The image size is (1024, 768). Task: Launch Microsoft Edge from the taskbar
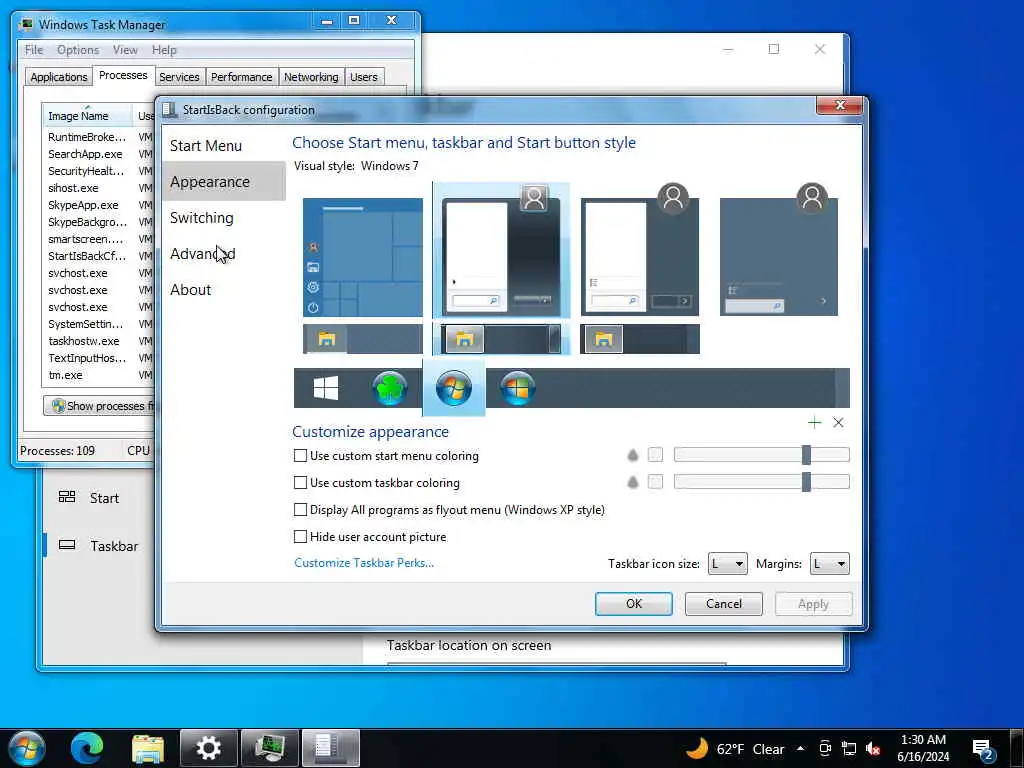click(x=87, y=748)
